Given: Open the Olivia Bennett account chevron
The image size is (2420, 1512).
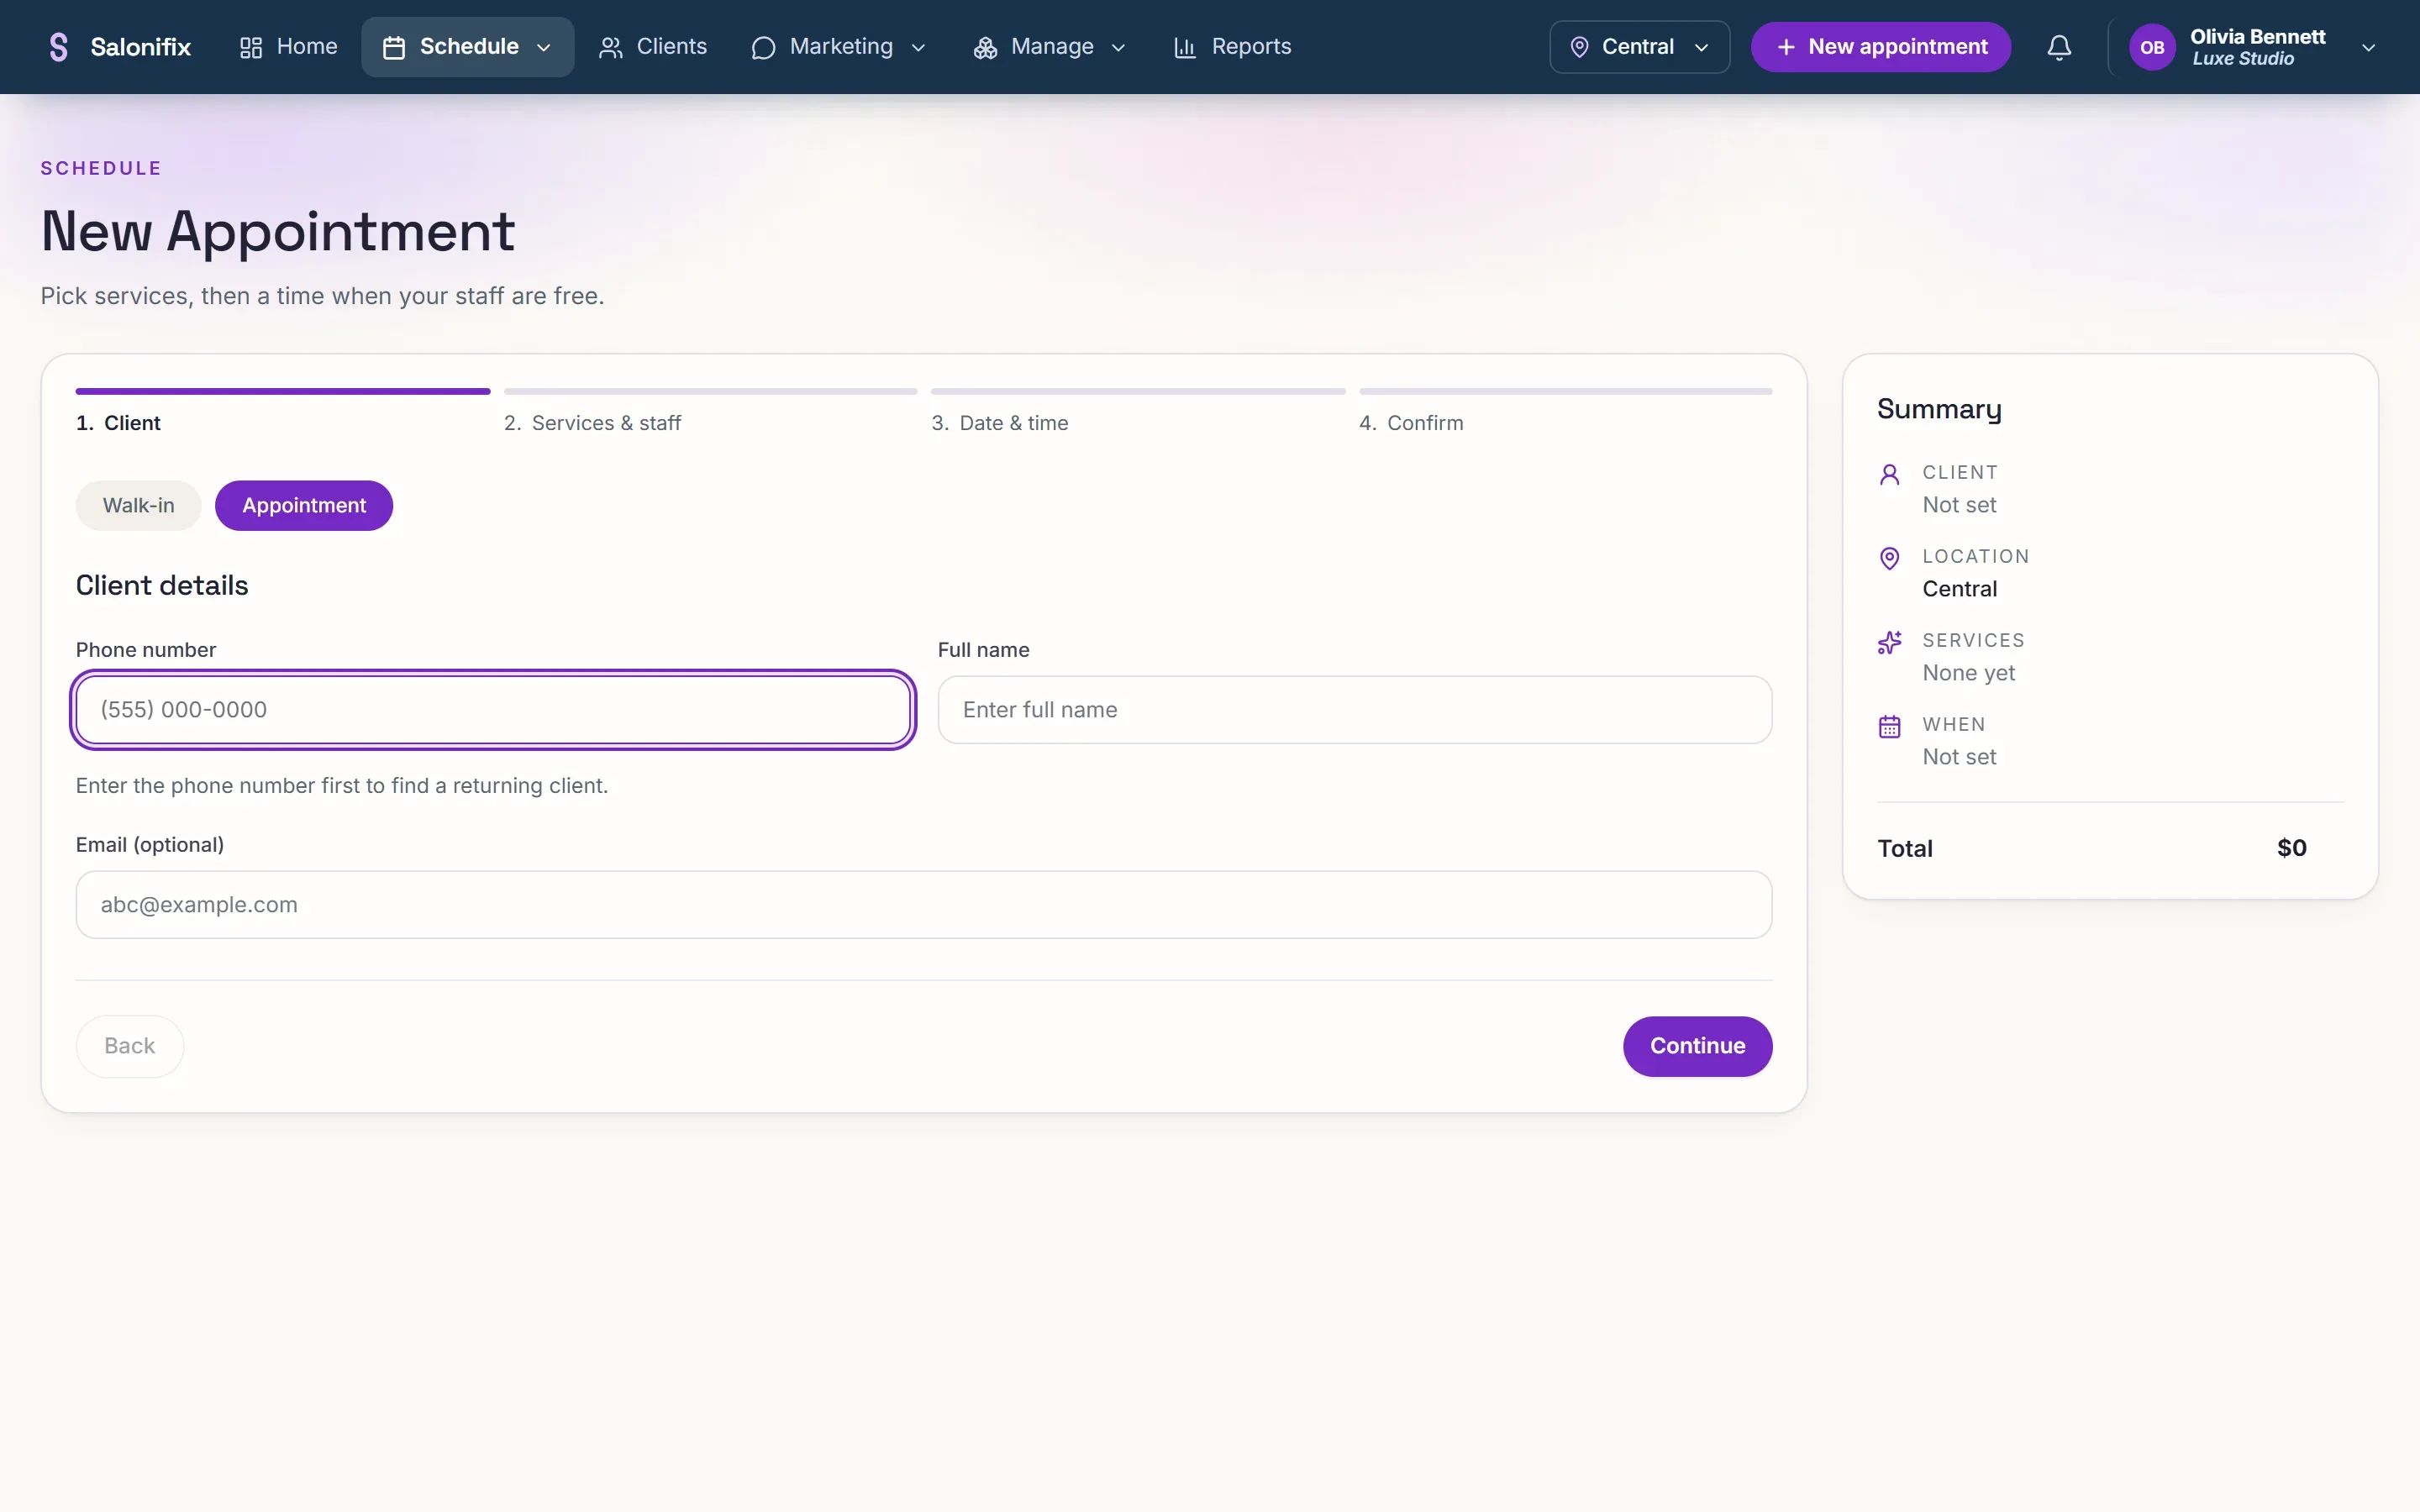Looking at the screenshot, I should (2367, 47).
